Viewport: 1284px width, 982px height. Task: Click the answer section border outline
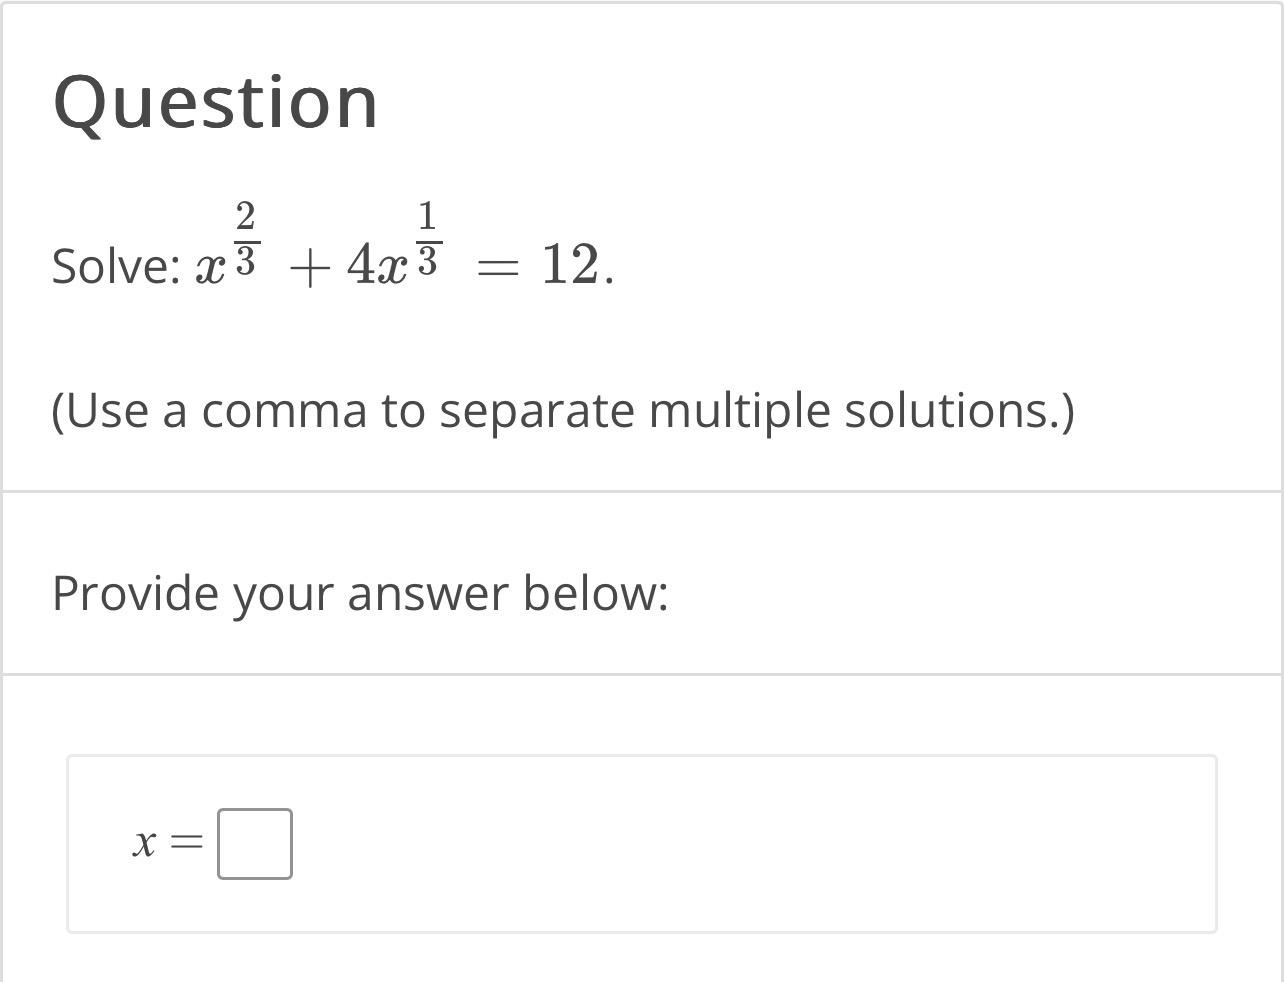[642, 758]
